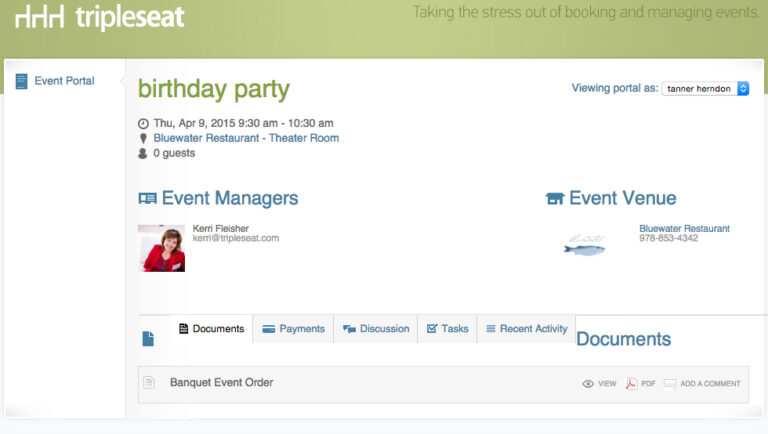Open the Discussion tab

click(x=376, y=329)
